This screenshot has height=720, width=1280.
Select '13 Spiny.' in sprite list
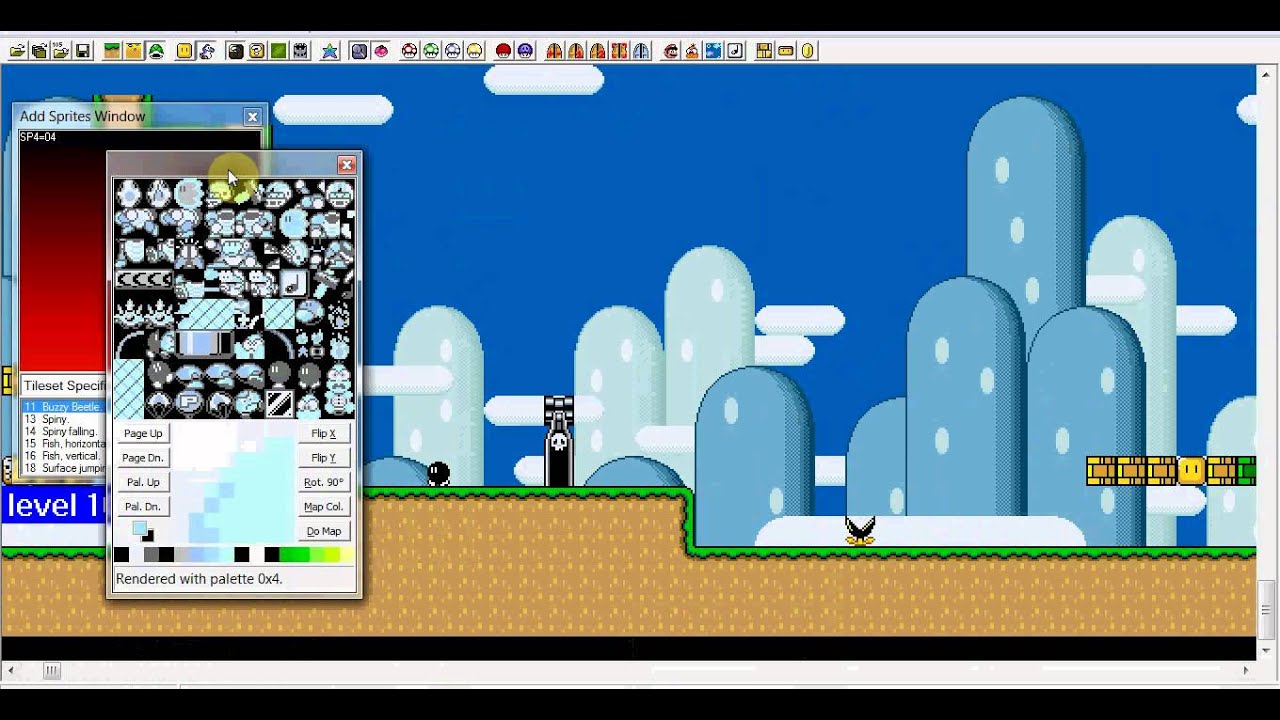pos(47,419)
